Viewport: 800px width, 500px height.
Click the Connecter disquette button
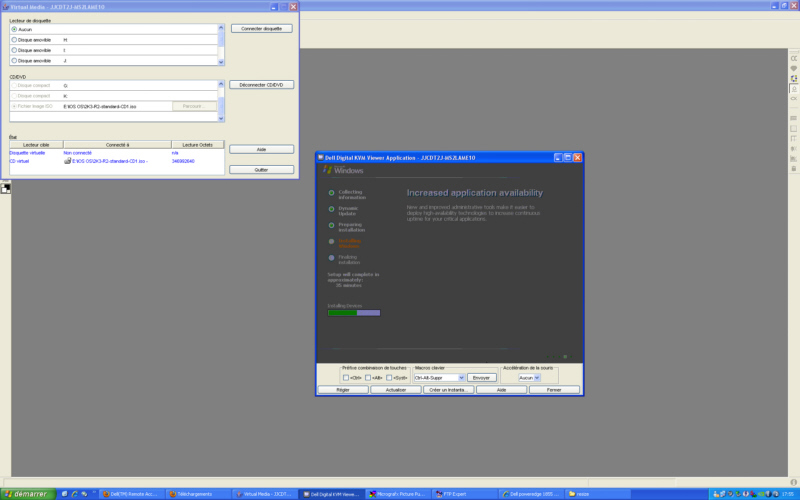tap(261, 29)
